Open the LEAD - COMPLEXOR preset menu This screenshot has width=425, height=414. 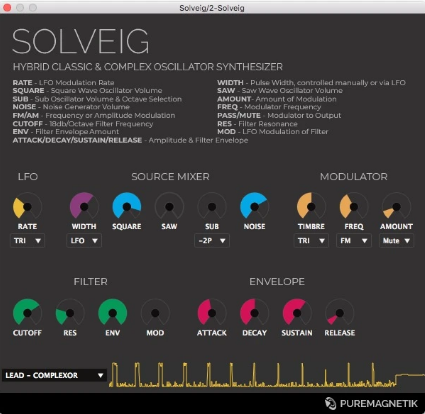click(x=54, y=375)
